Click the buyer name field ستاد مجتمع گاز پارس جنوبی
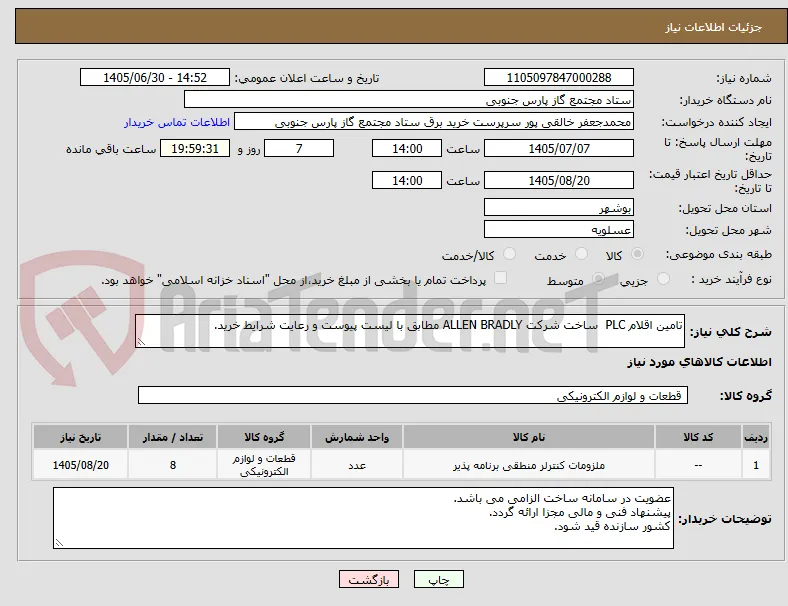The image size is (788, 606). [409, 99]
